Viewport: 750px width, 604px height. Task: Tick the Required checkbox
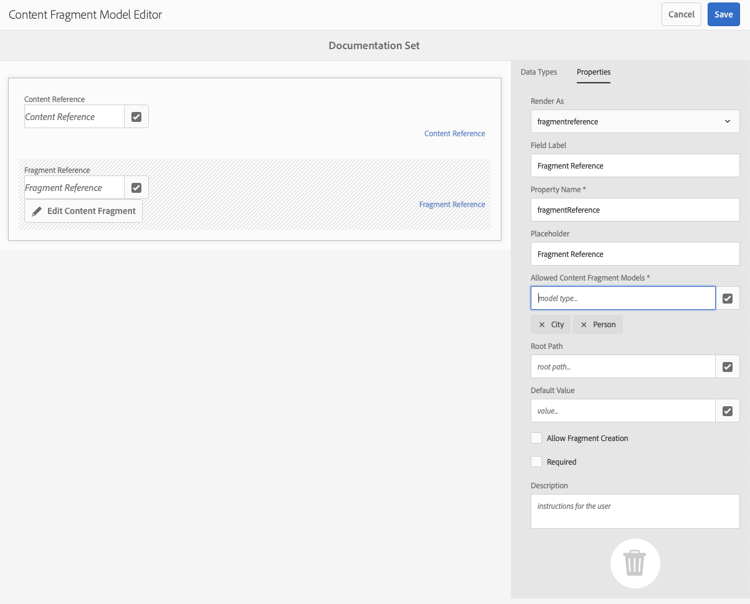point(536,461)
